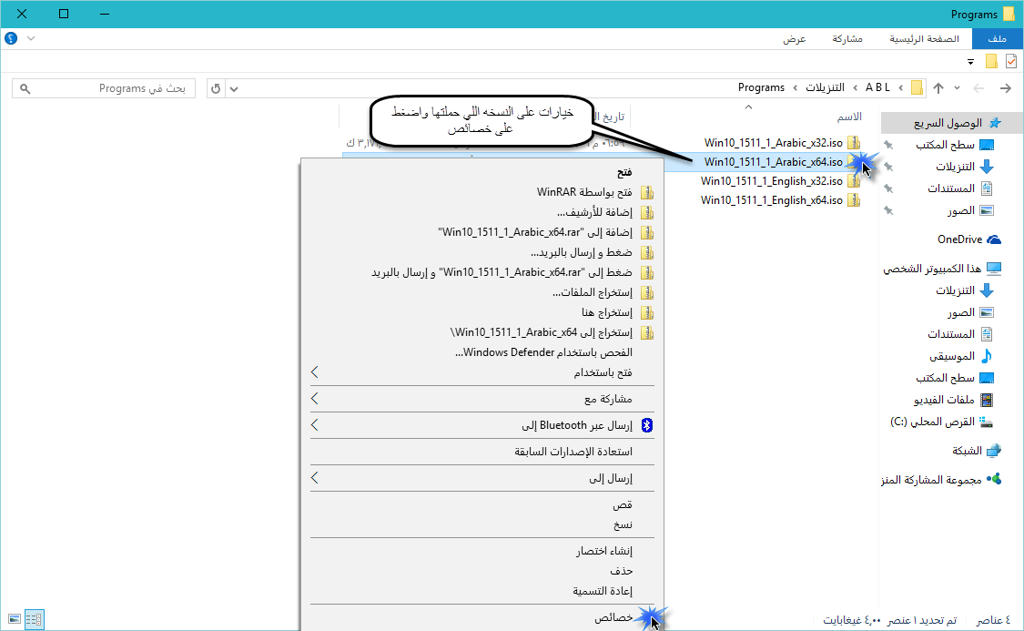This screenshot has height=631, width=1024.
Task: Expand the chevron between التنزيلات and Programs breadcrumbs
Action: coord(795,88)
